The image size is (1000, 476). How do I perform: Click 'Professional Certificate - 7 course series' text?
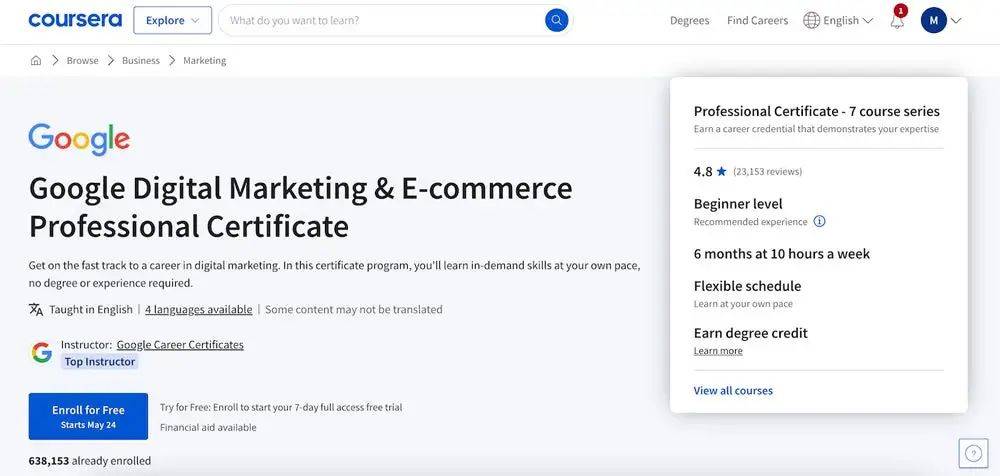pos(817,111)
